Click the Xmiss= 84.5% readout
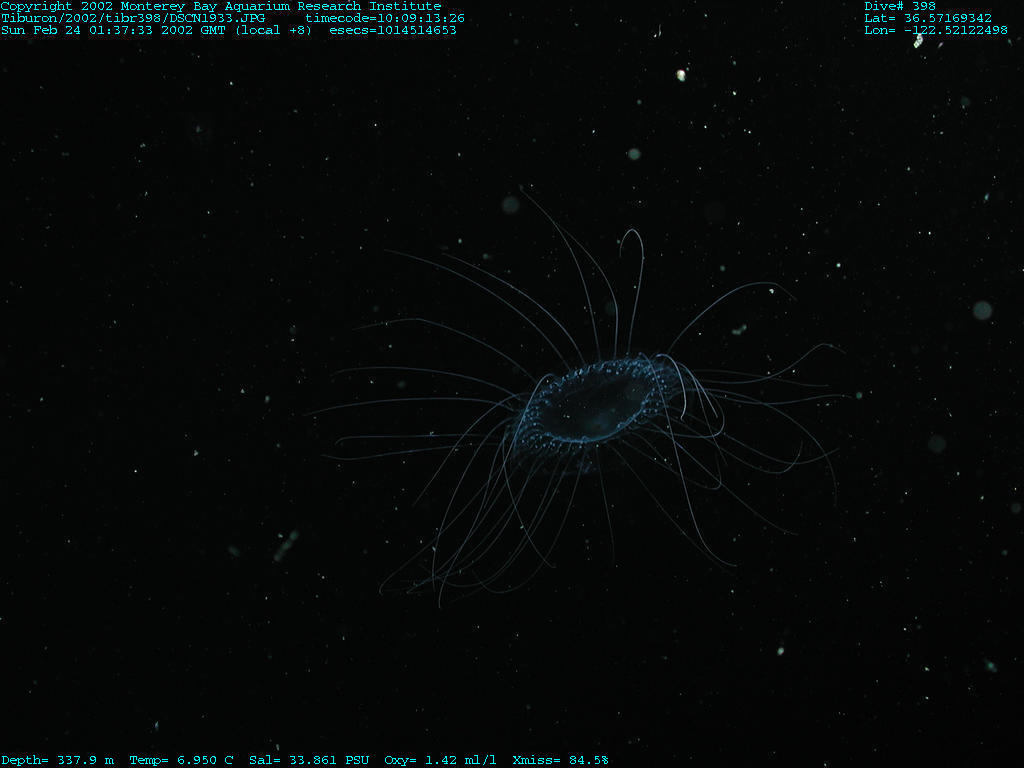1024x768 pixels. pyautogui.click(x=560, y=760)
